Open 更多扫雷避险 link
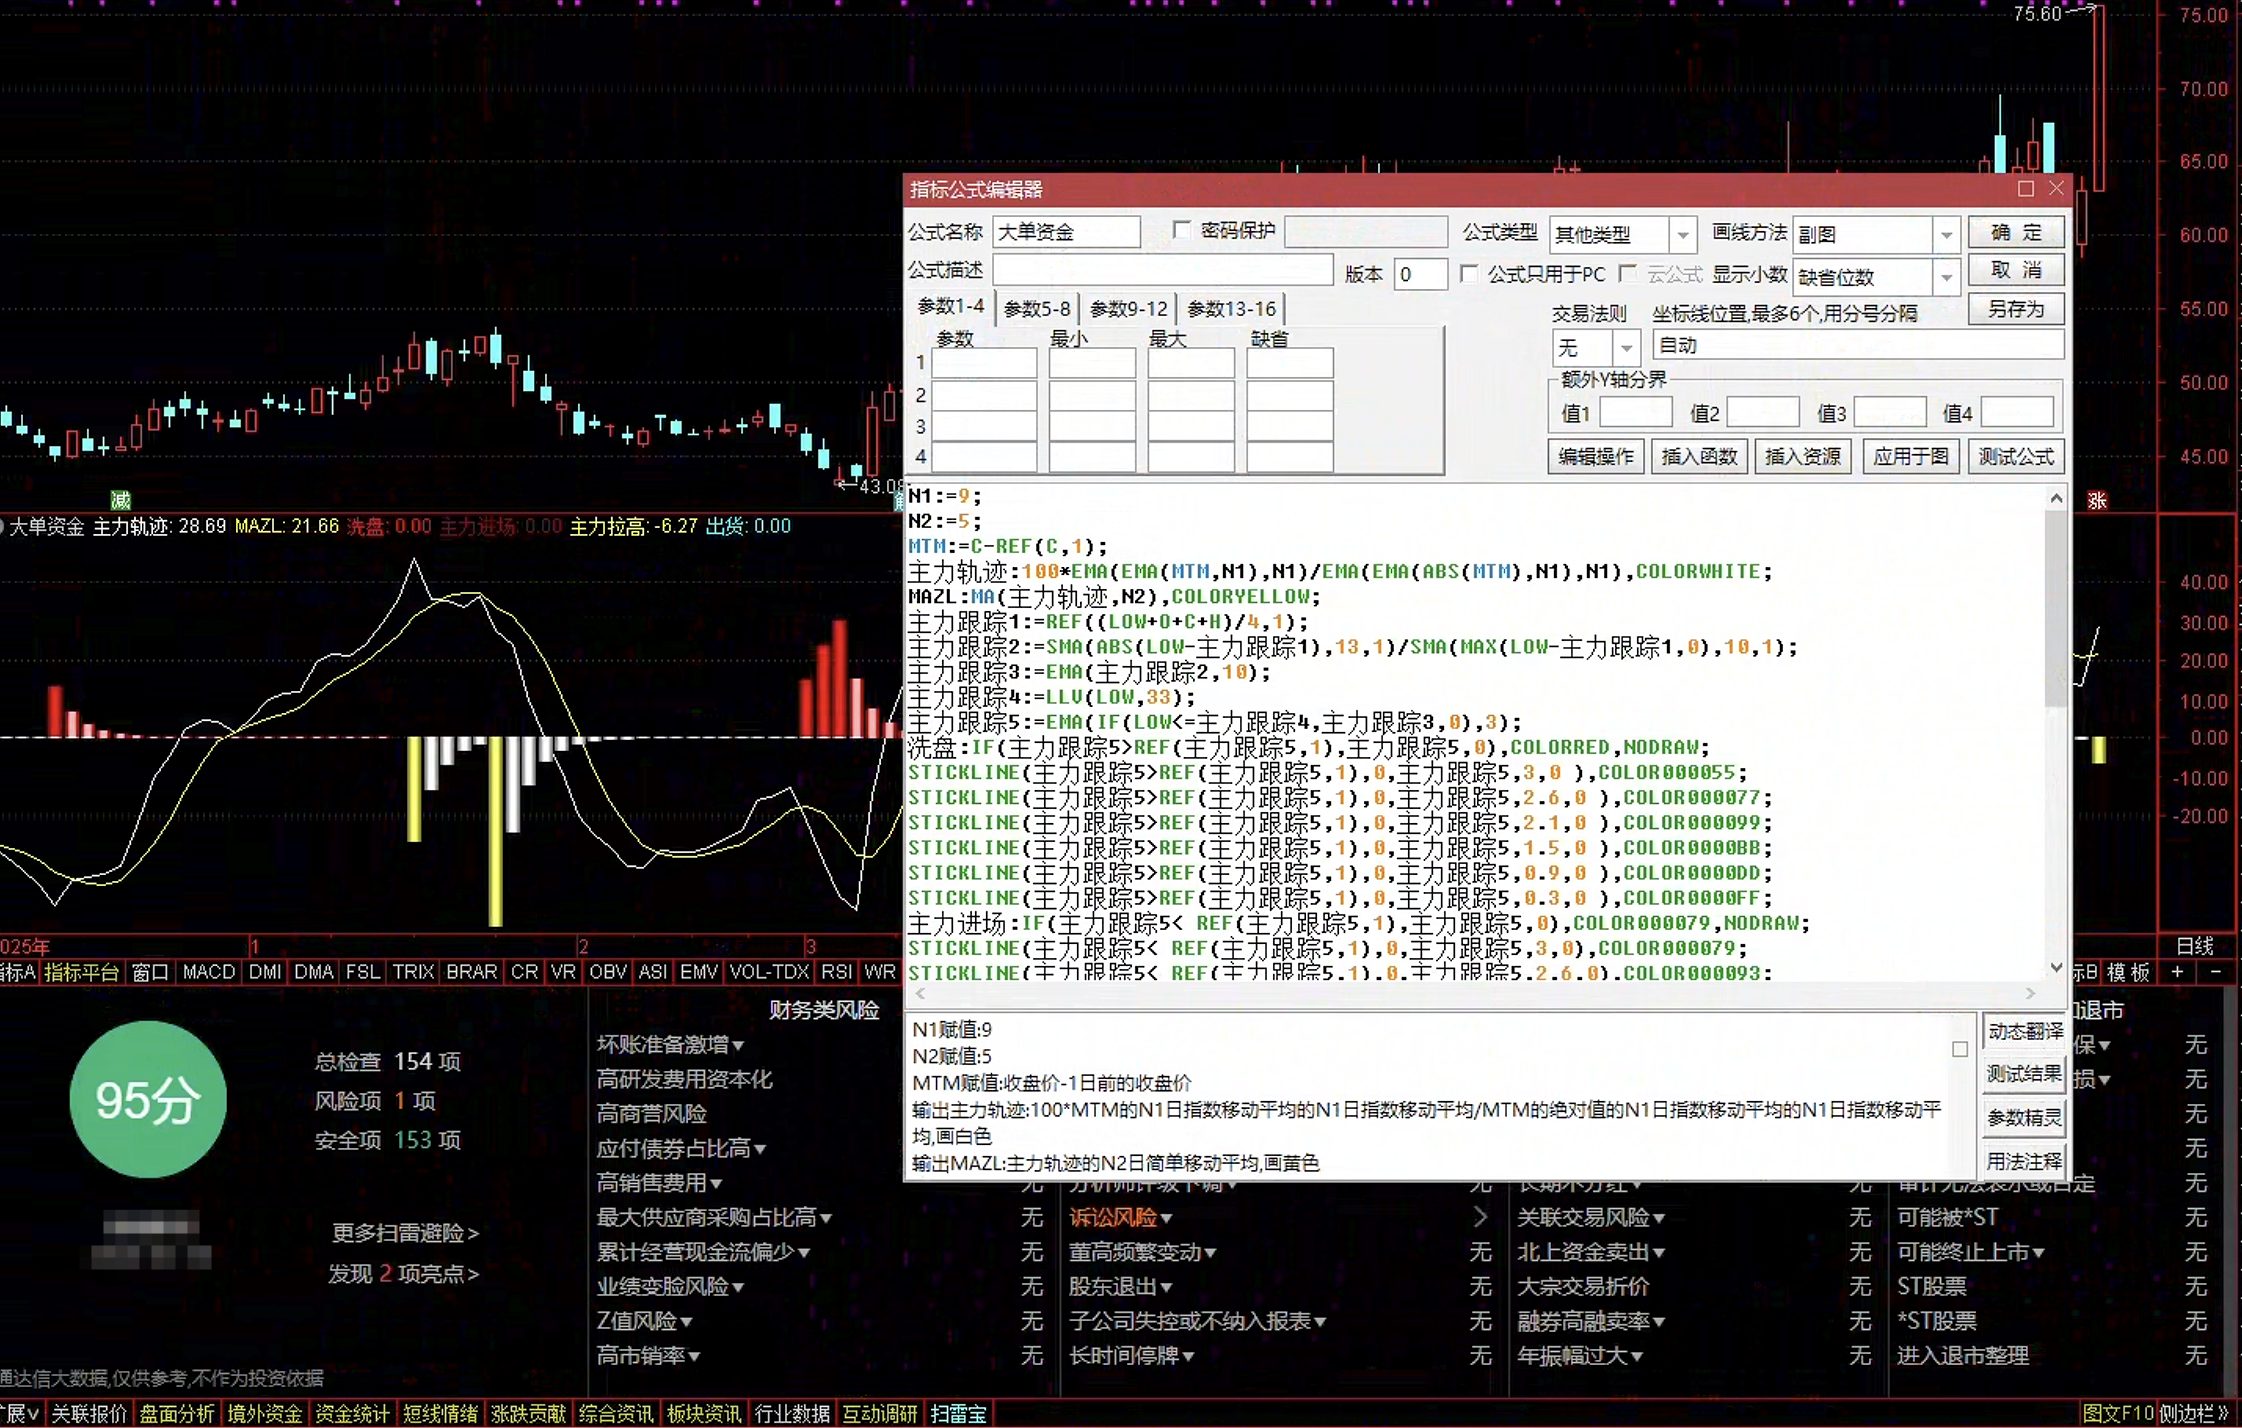This screenshot has width=2242, height=1428. pos(405,1233)
